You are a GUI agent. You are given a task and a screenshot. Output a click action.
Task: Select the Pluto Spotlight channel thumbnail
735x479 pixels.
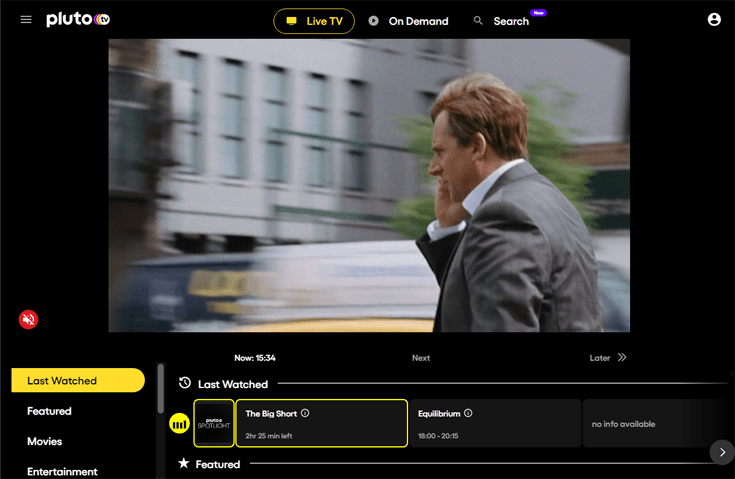pos(214,423)
